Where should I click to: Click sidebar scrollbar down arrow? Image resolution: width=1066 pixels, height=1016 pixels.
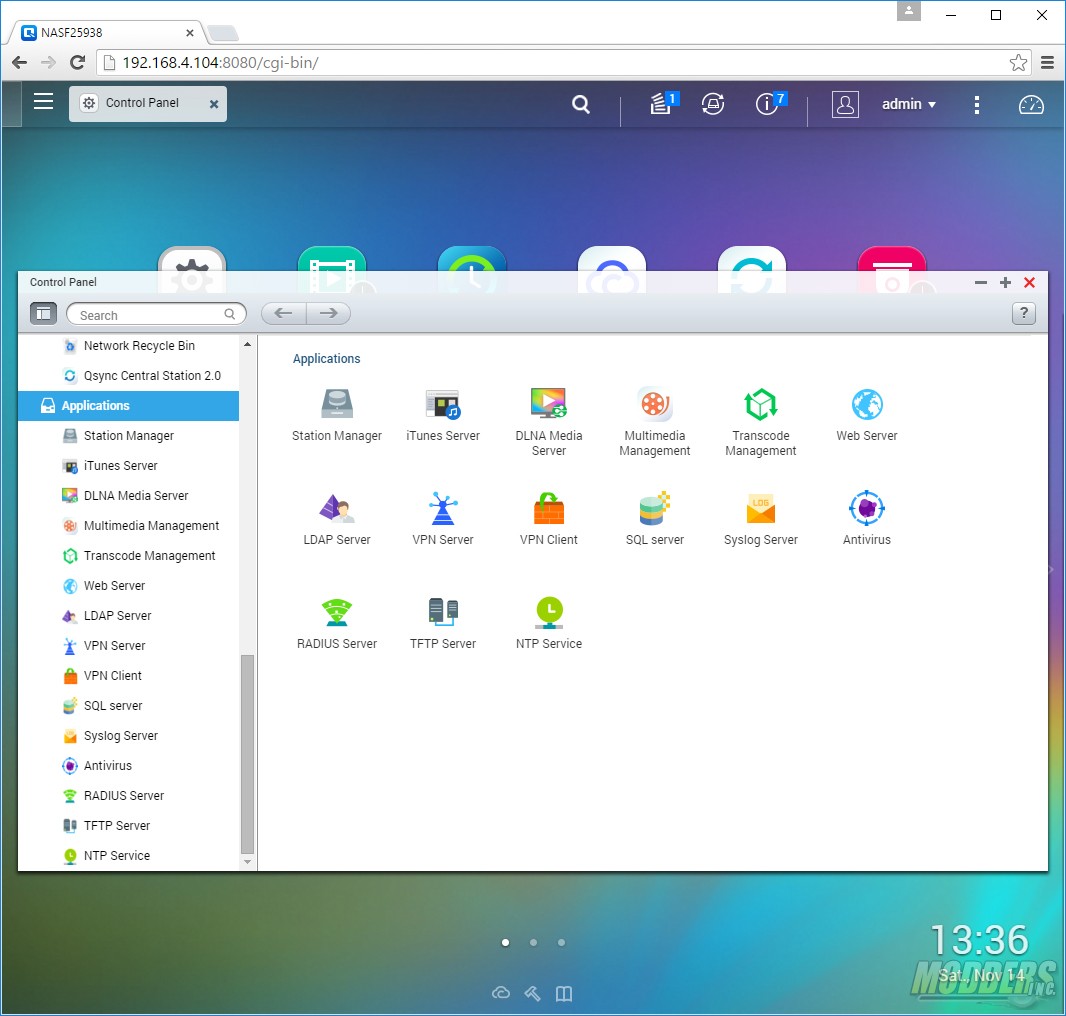[x=247, y=862]
